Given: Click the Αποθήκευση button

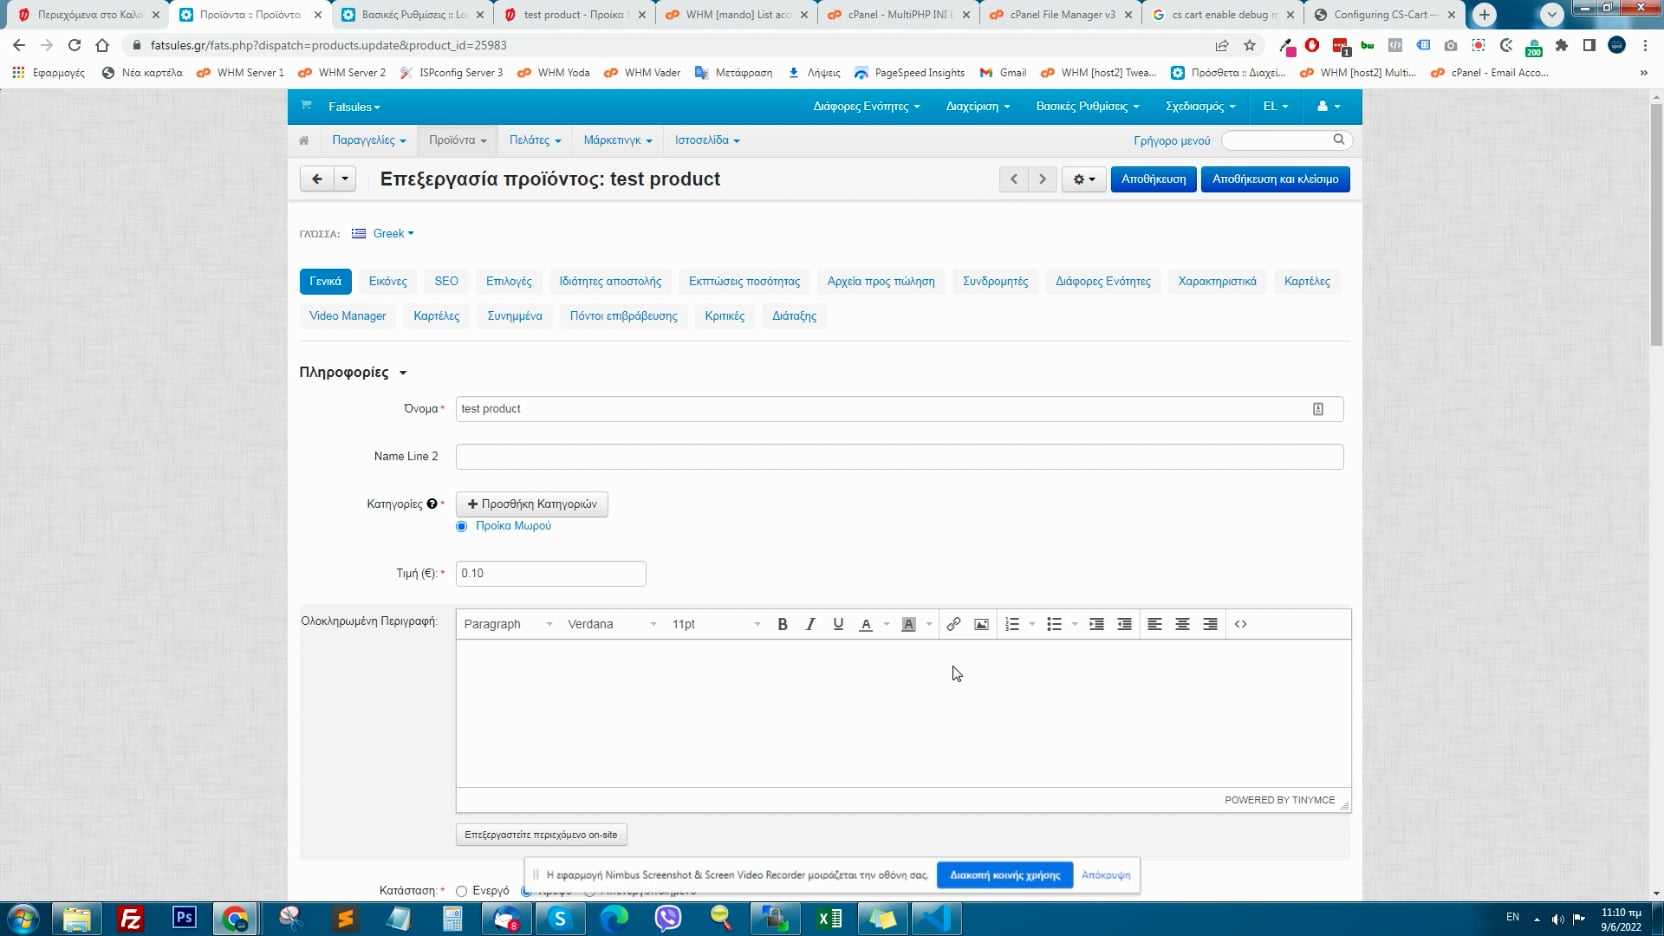Looking at the screenshot, I should (1153, 179).
